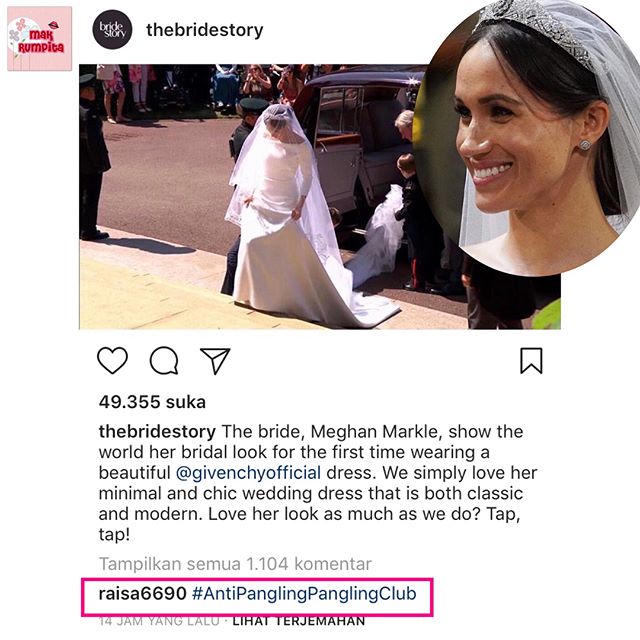
Task: Click the pink highlighted comment box
Action: 257,596
